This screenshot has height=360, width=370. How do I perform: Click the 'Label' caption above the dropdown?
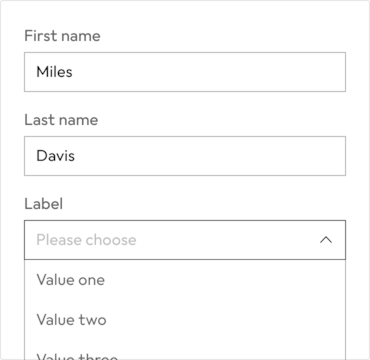[x=44, y=203]
